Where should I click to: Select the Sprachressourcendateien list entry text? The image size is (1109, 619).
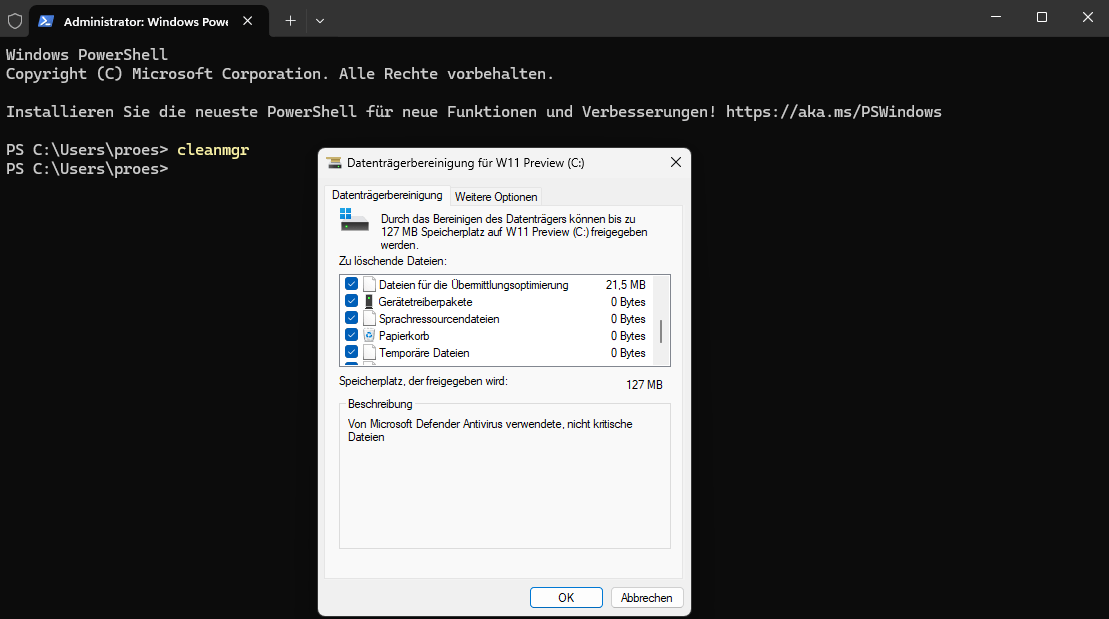click(439, 319)
